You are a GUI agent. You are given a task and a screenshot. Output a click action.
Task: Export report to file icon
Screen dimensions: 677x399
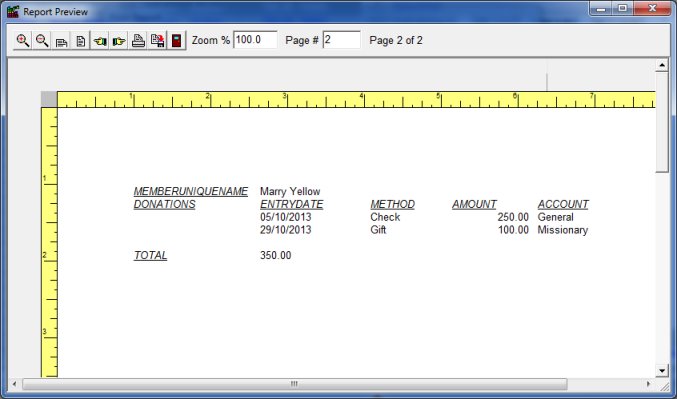pos(158,41)
